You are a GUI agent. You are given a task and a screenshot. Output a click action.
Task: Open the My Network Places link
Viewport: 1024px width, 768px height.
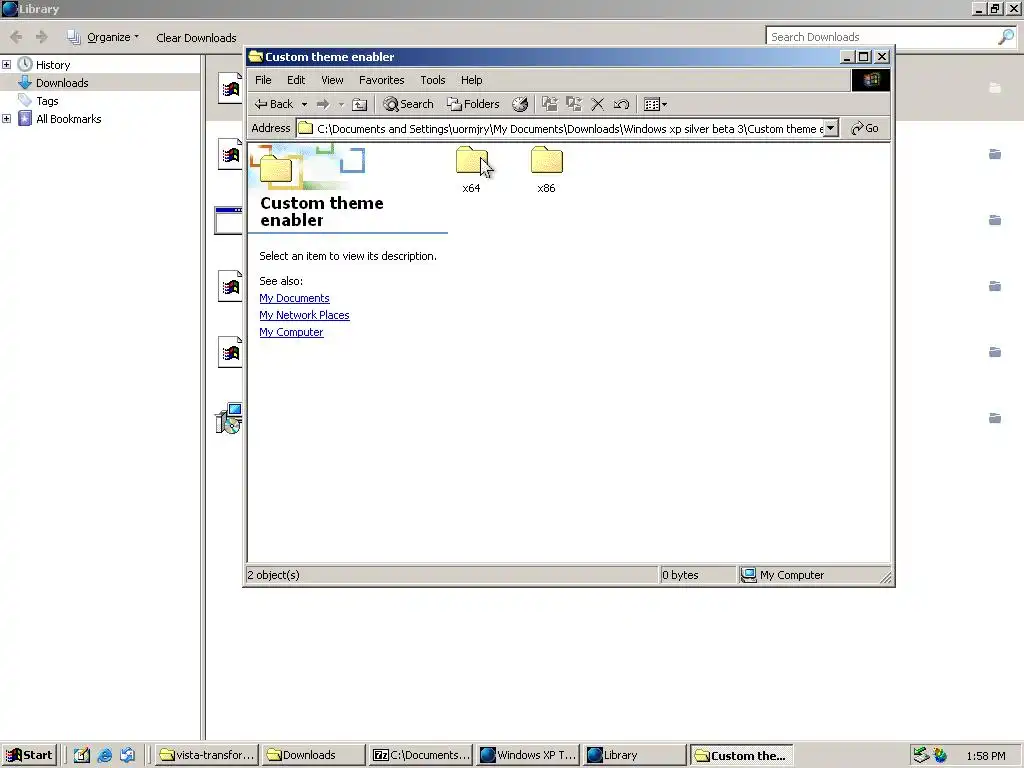304,315
